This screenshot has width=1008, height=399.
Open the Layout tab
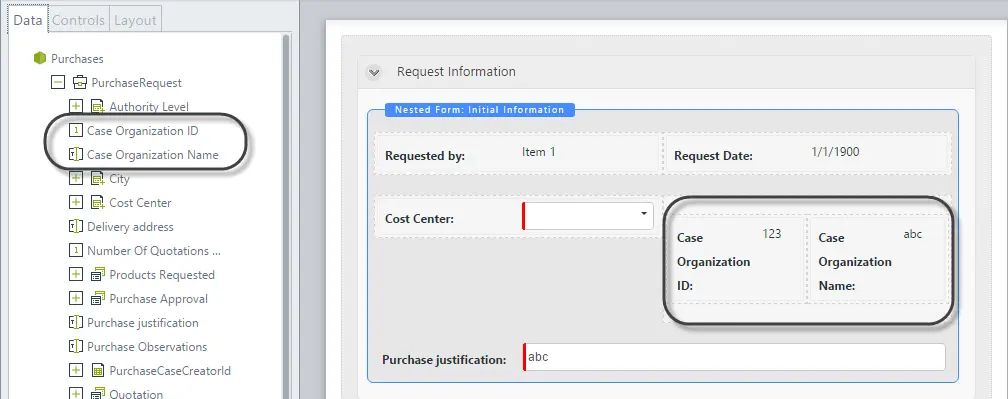pos(135,20)
